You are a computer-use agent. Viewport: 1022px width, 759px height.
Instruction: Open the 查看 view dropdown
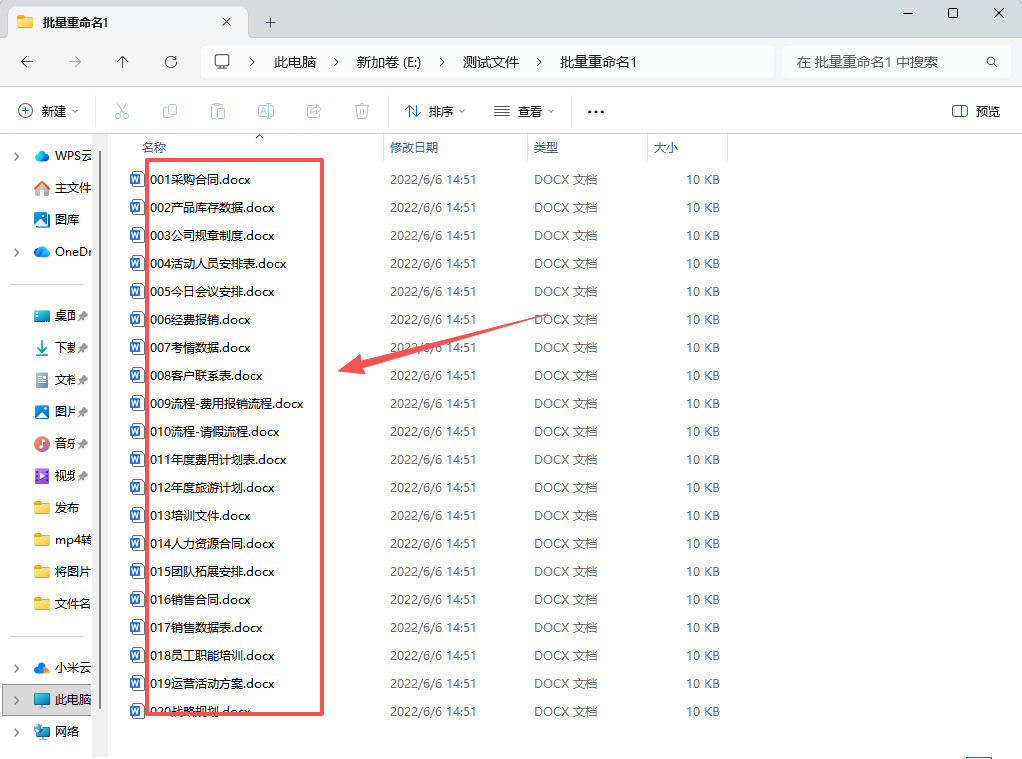tap(524, 112)
